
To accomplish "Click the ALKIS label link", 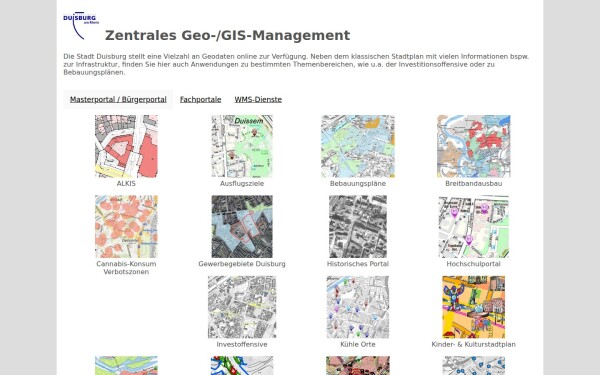I will coord(126,184).
